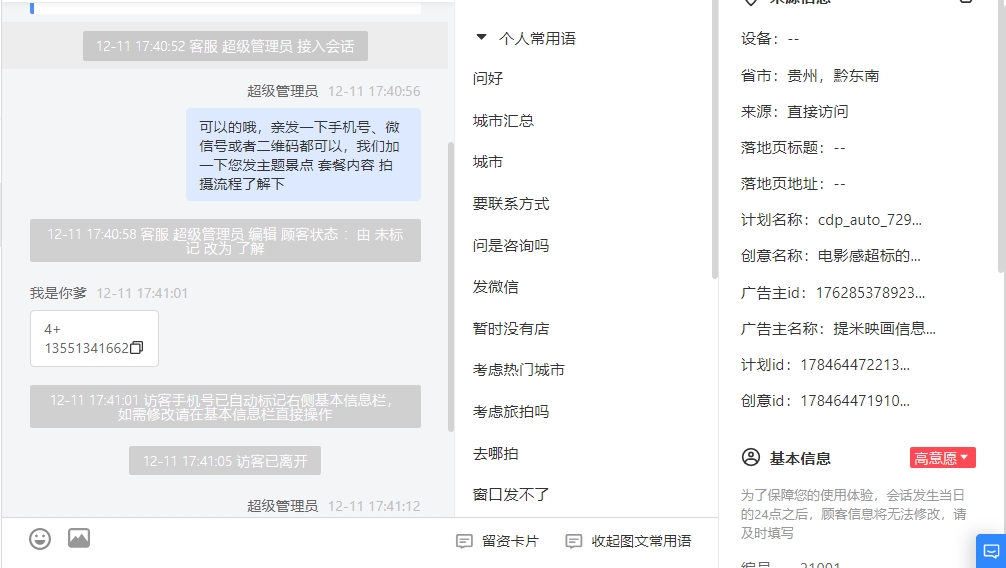The height and width of the screenshot is (568, 1006).
Task: Insert an image into the chat
Action: (79, 538)
